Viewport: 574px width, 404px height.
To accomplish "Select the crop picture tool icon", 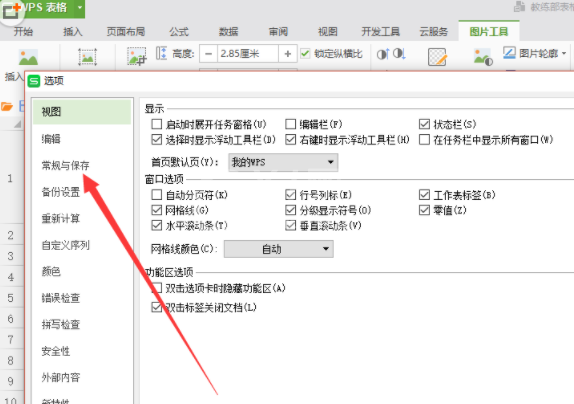I will tap(137, 56).
